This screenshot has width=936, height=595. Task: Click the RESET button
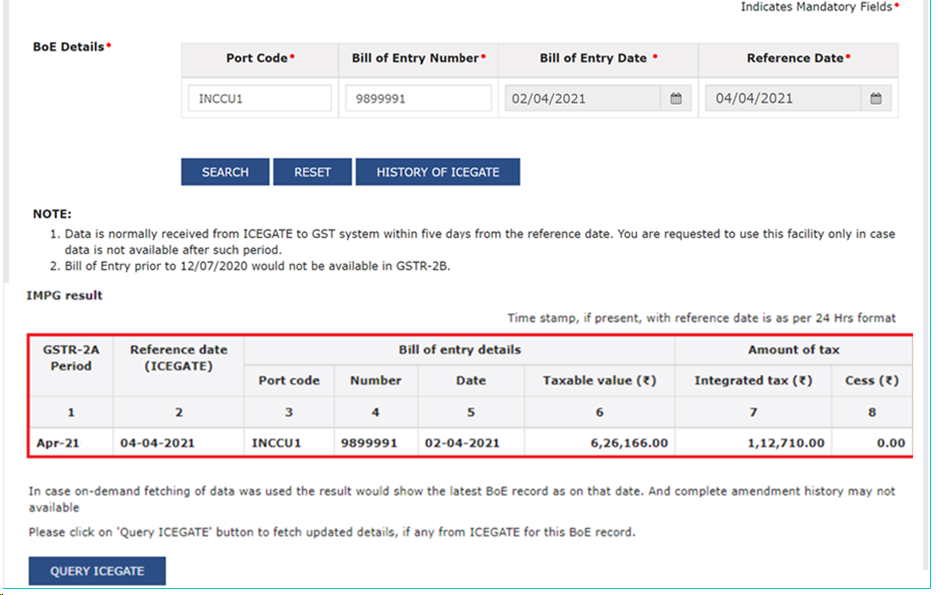(x=312, y=172)
